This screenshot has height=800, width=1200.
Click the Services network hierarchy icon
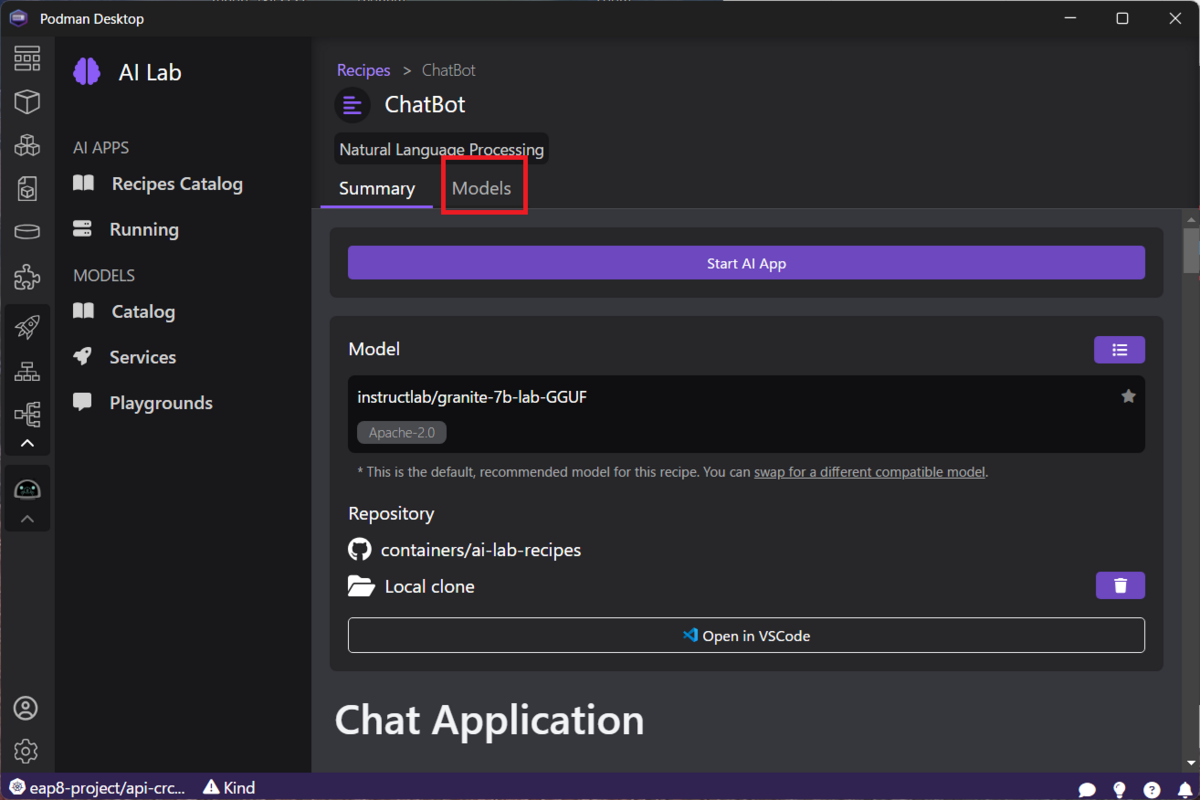(27, 371)
